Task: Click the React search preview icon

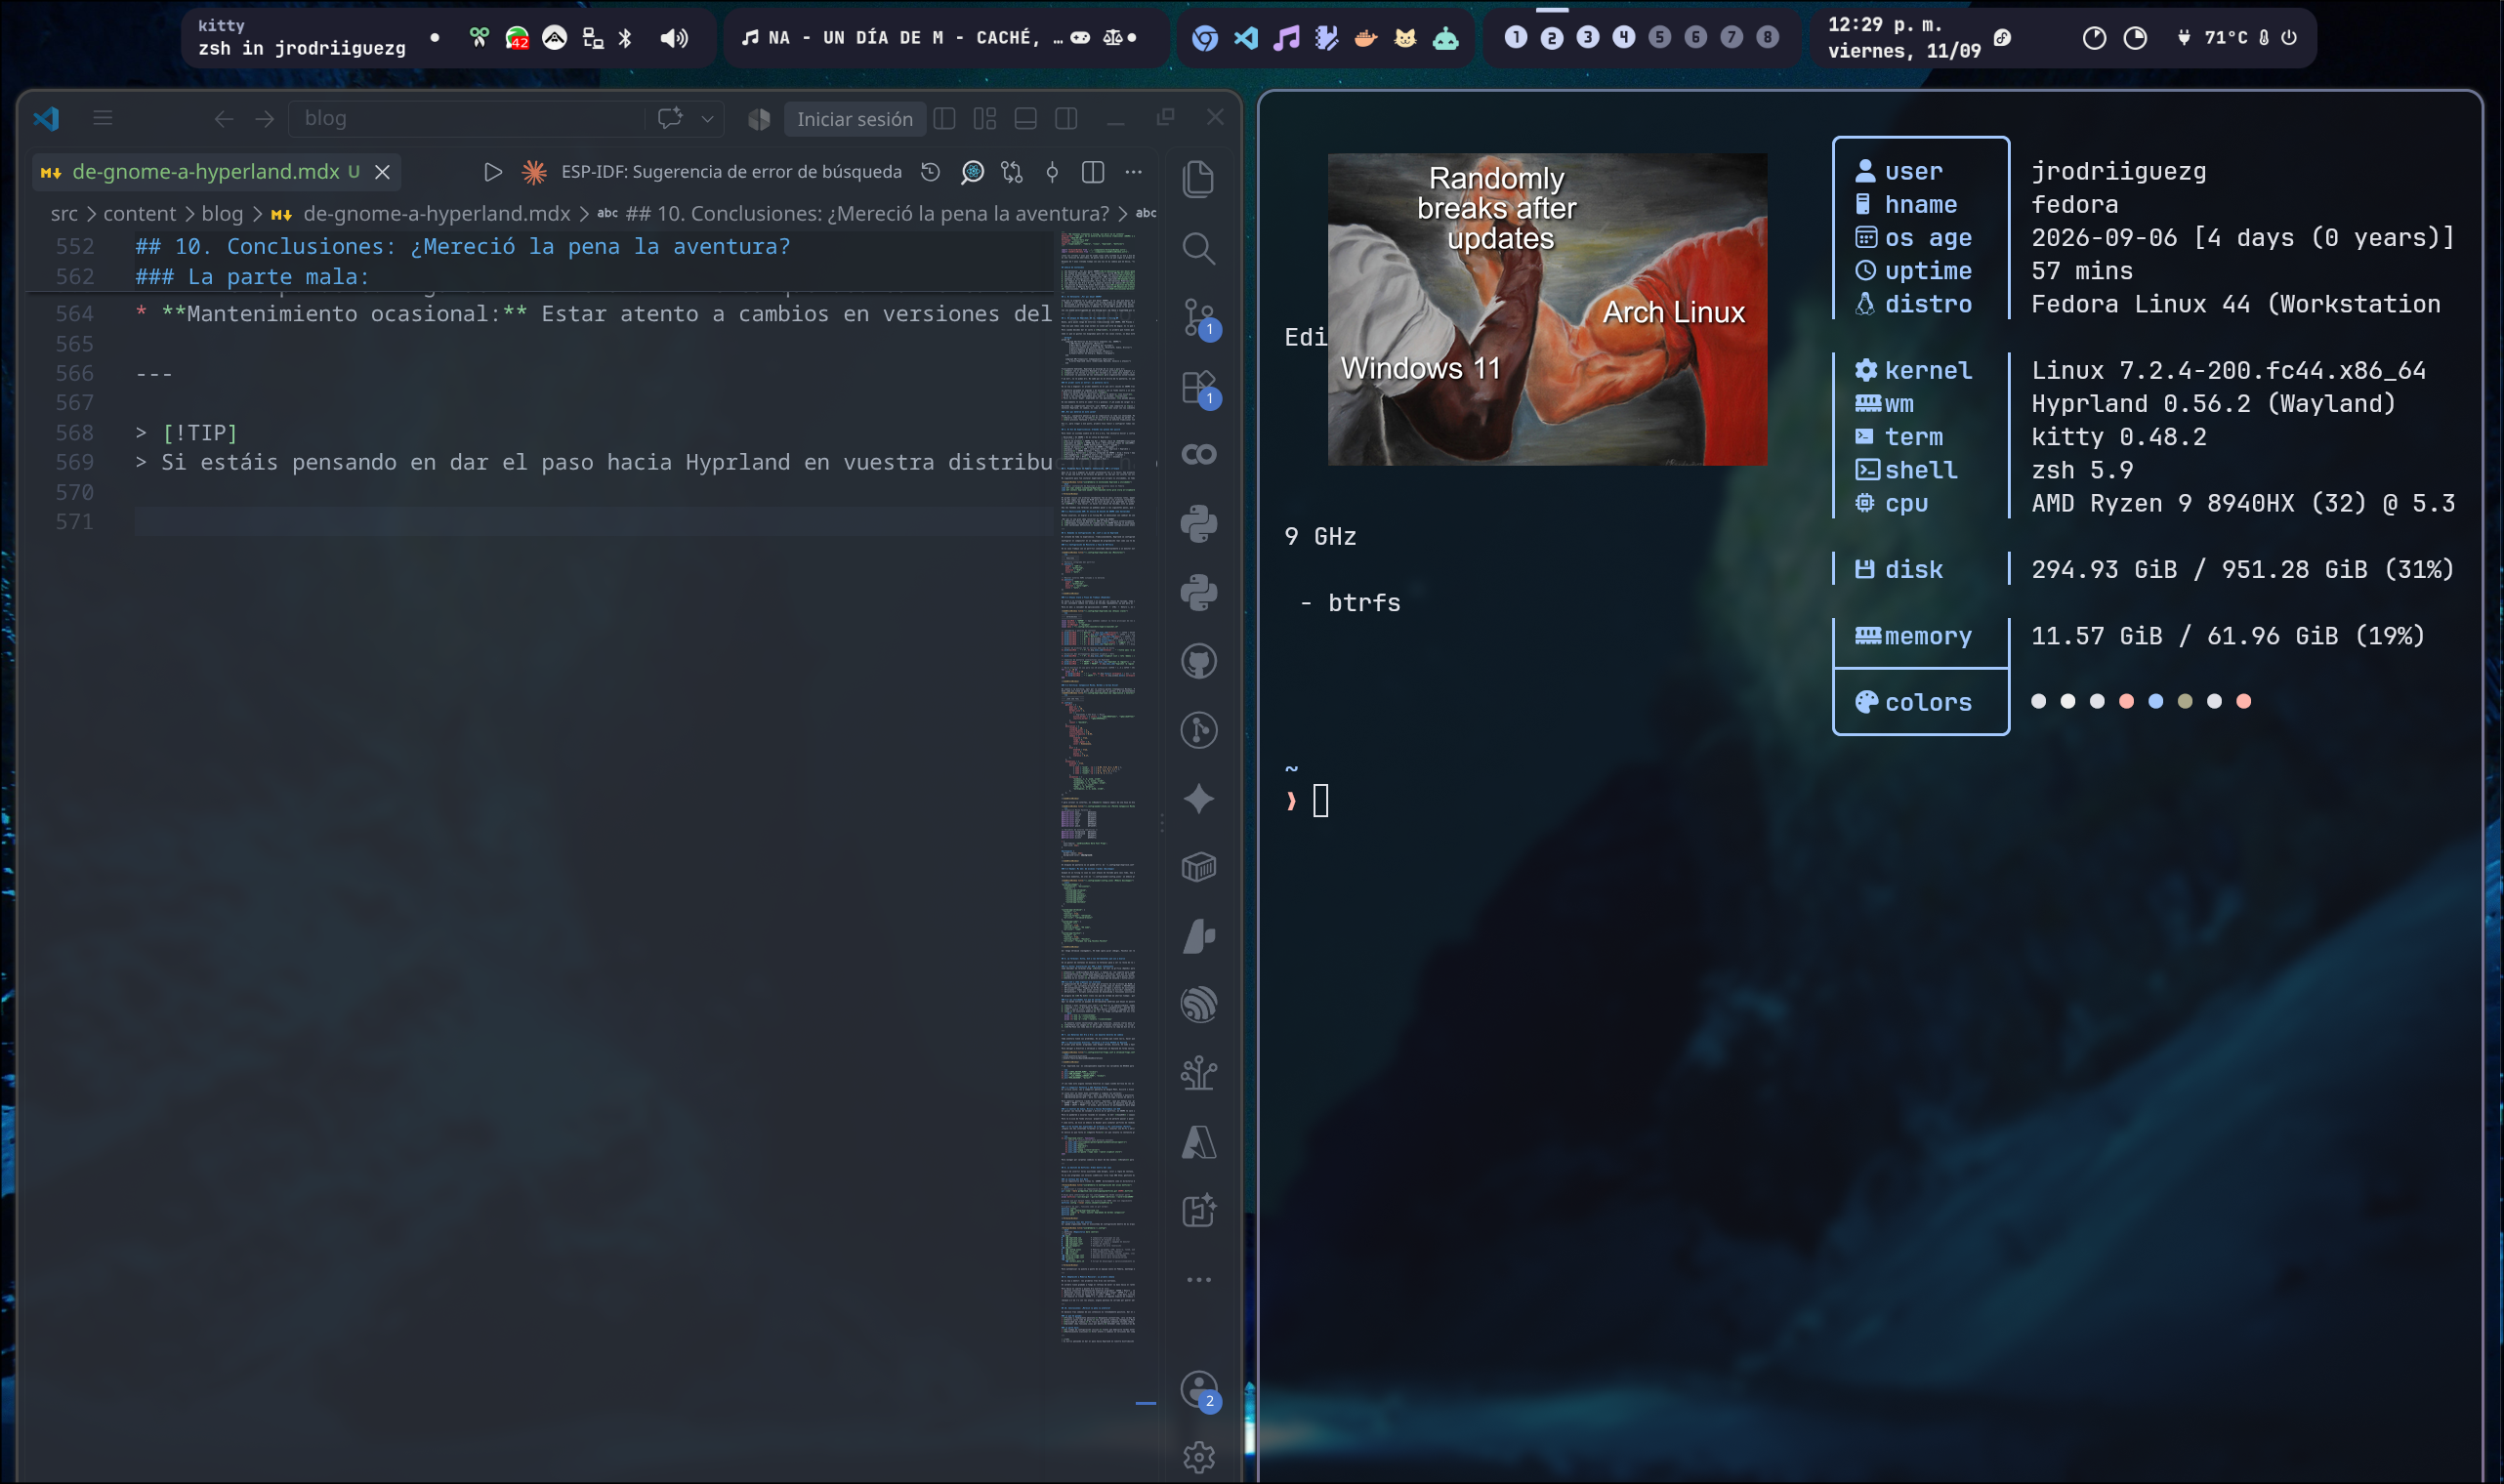Action: 972,172
